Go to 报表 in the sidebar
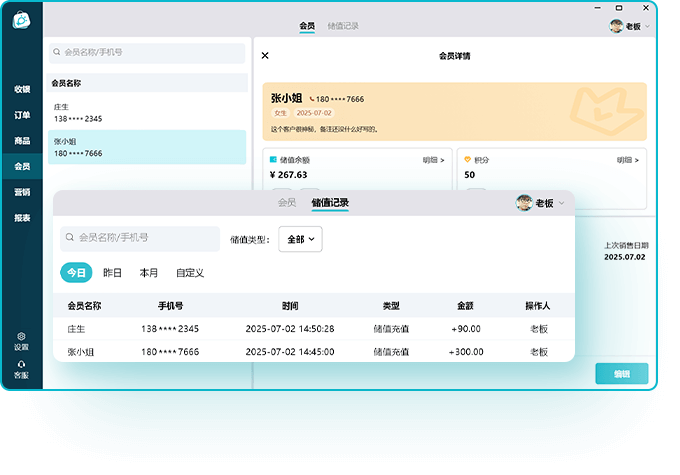The image size is (680, 475). click(x=22, y=218)
